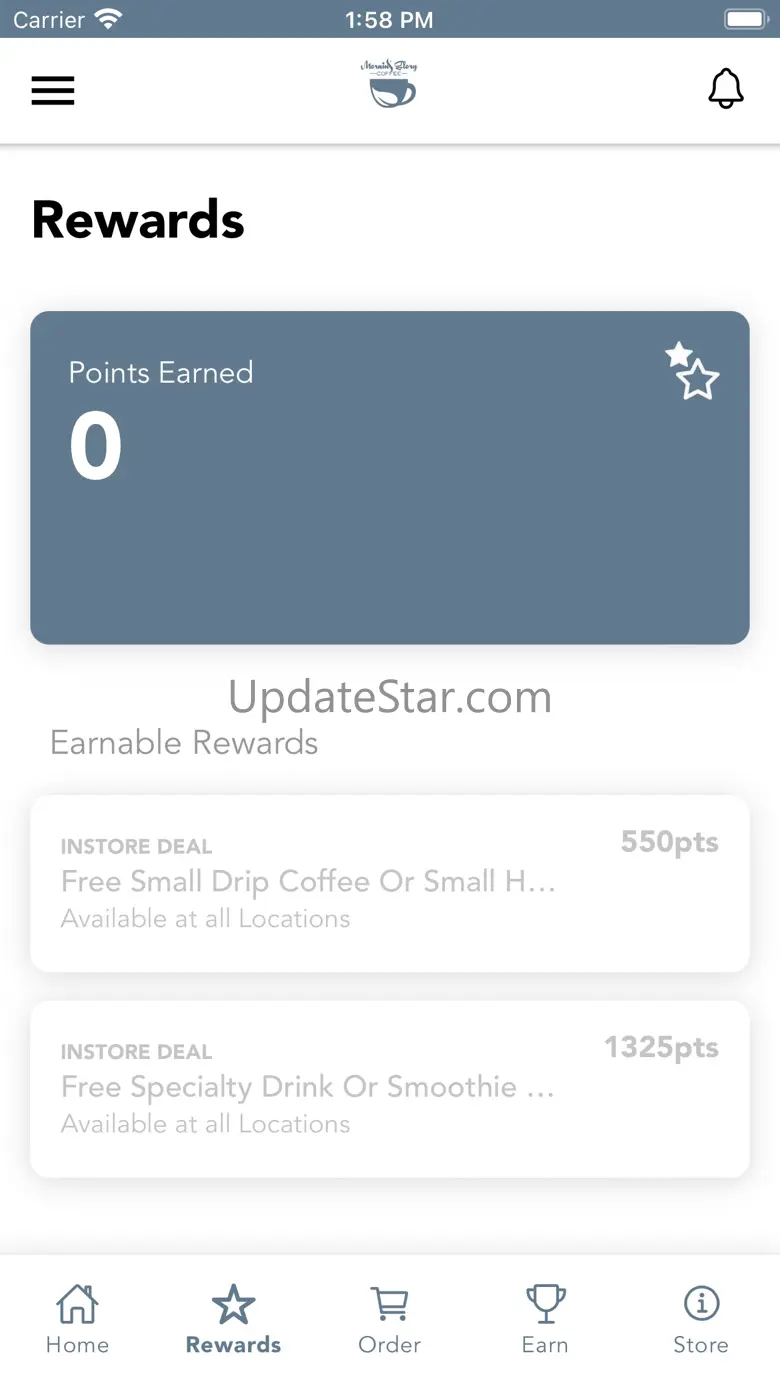Switch to the Order tab label

[x=389, y=1345]
